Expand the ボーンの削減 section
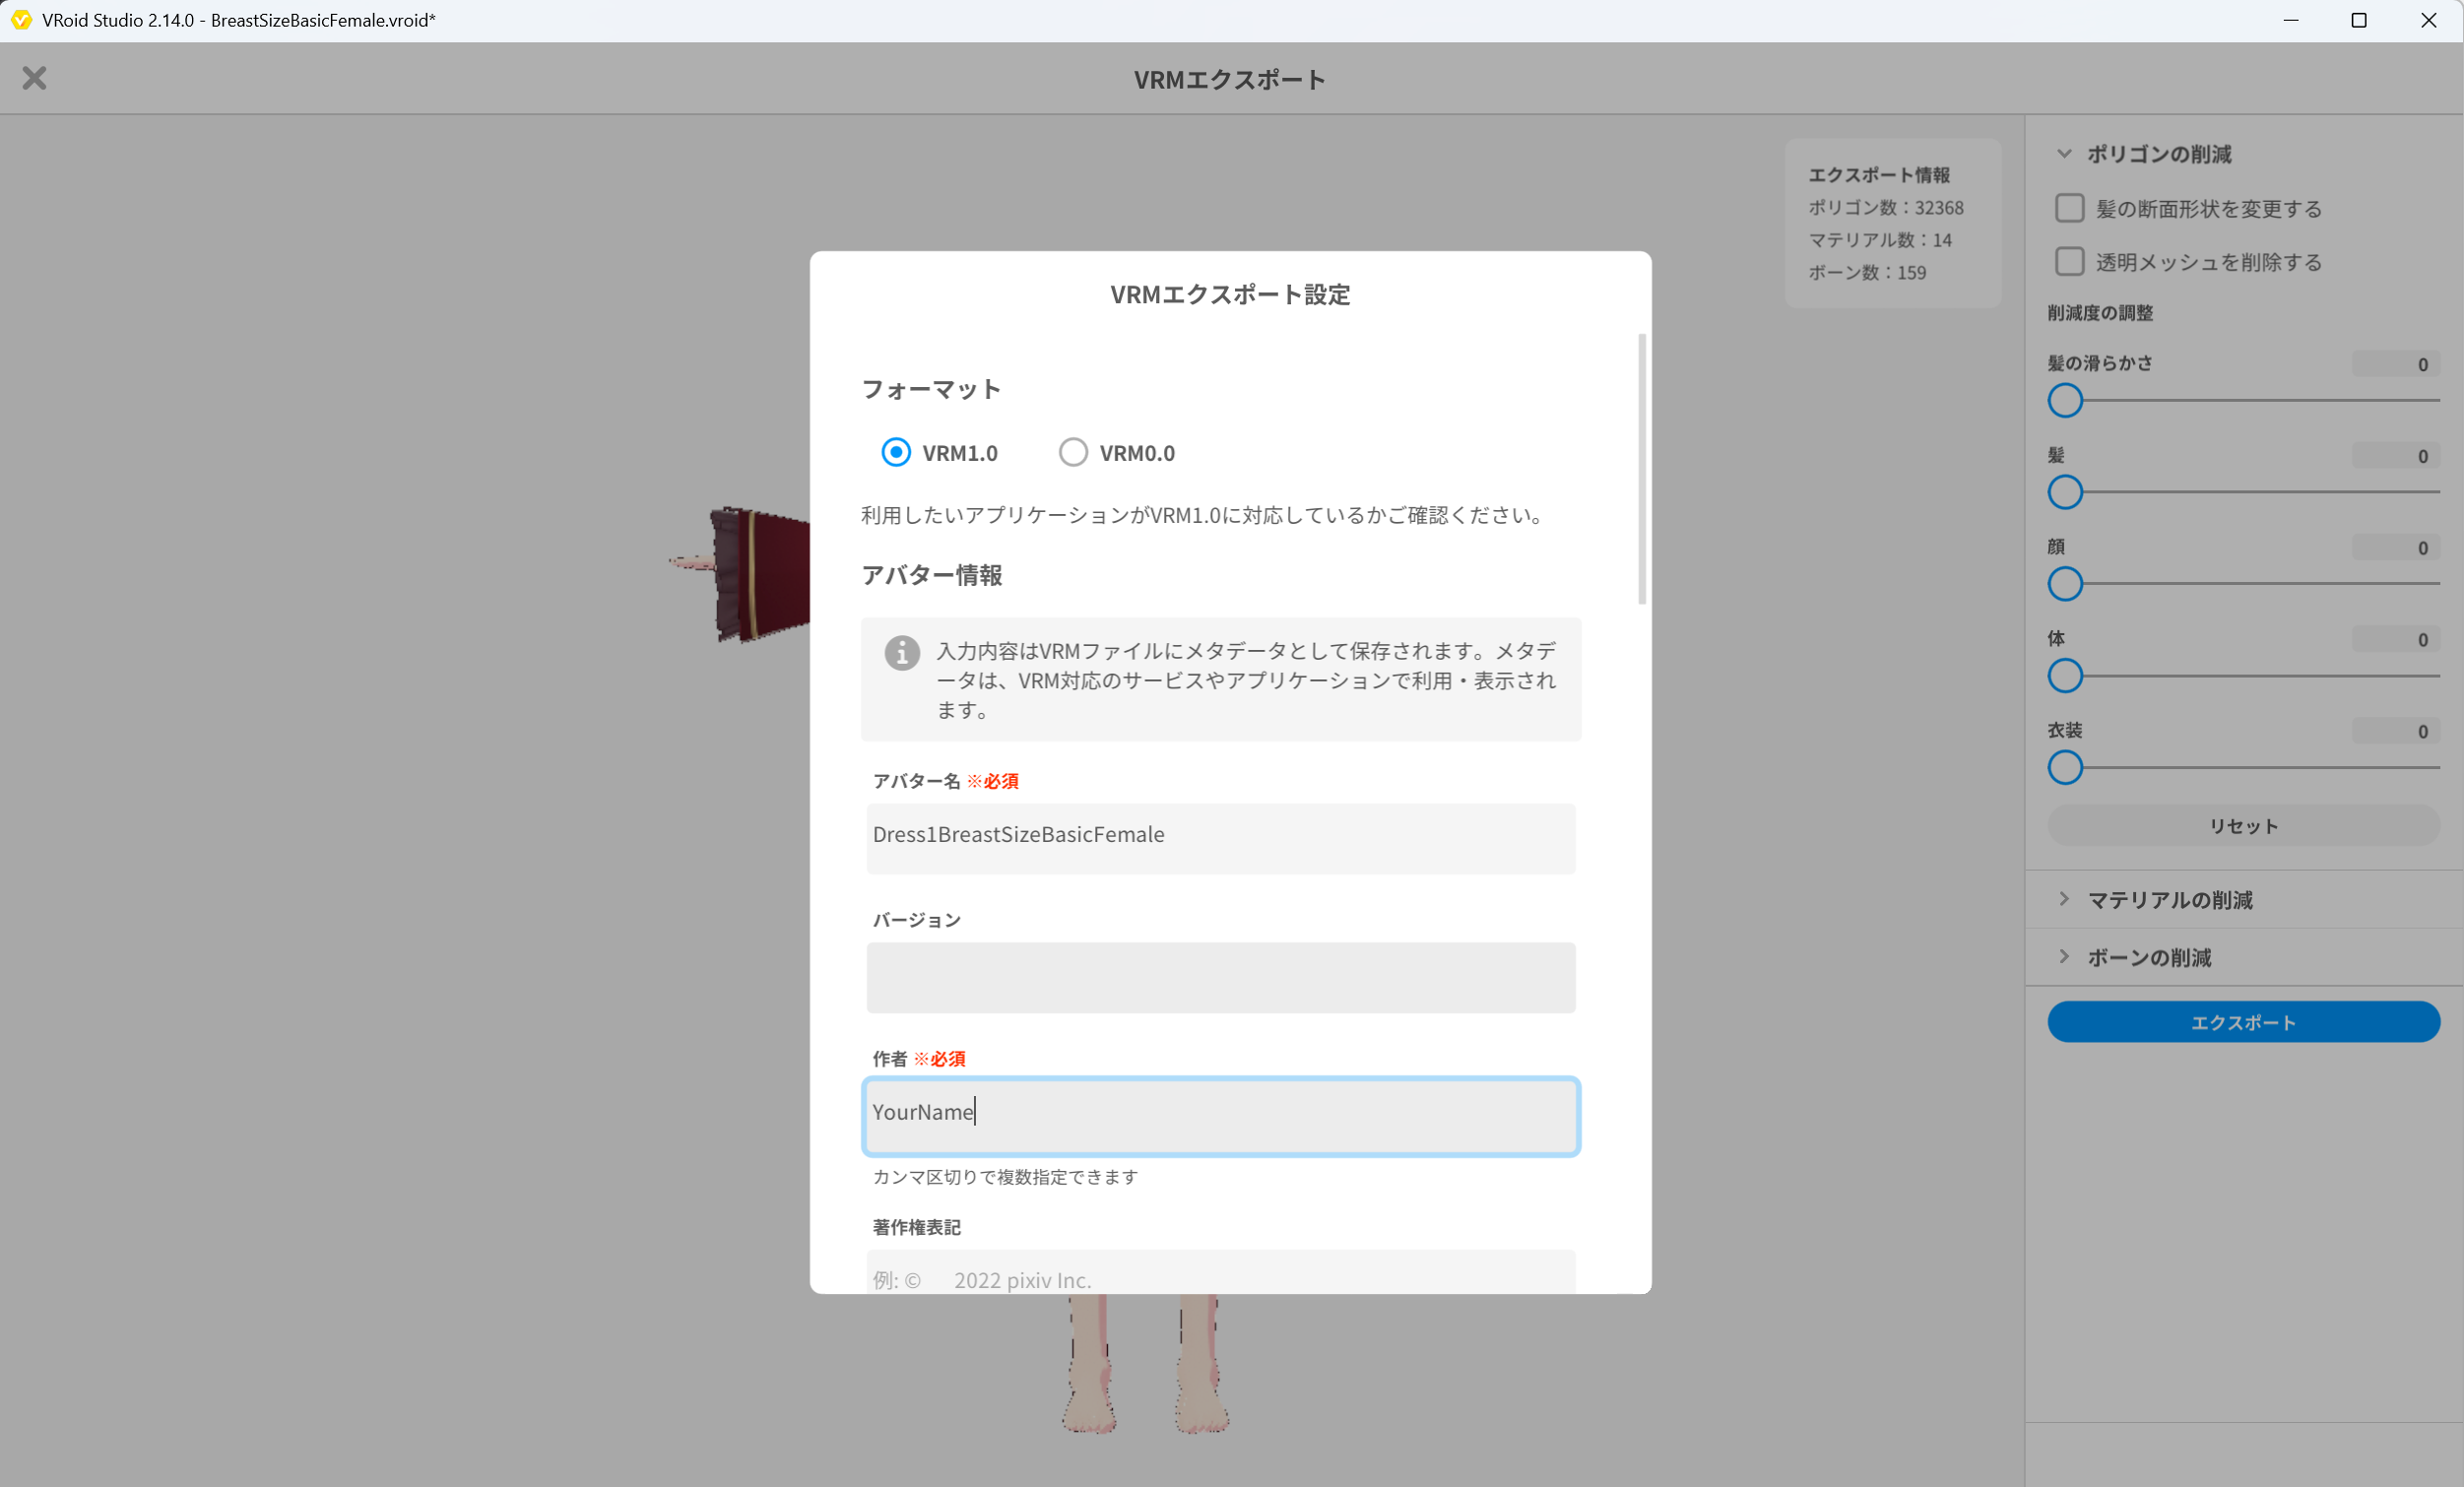Screen dimensions: 2464x1487 pyautogui.click(x=2064, y=957)
